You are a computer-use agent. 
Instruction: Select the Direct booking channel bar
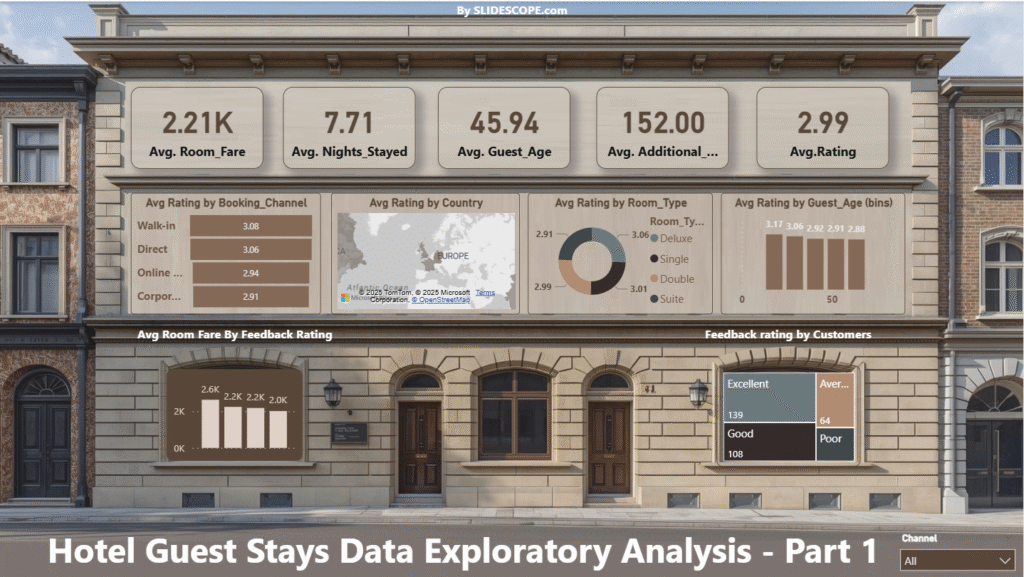coord(251,249)
